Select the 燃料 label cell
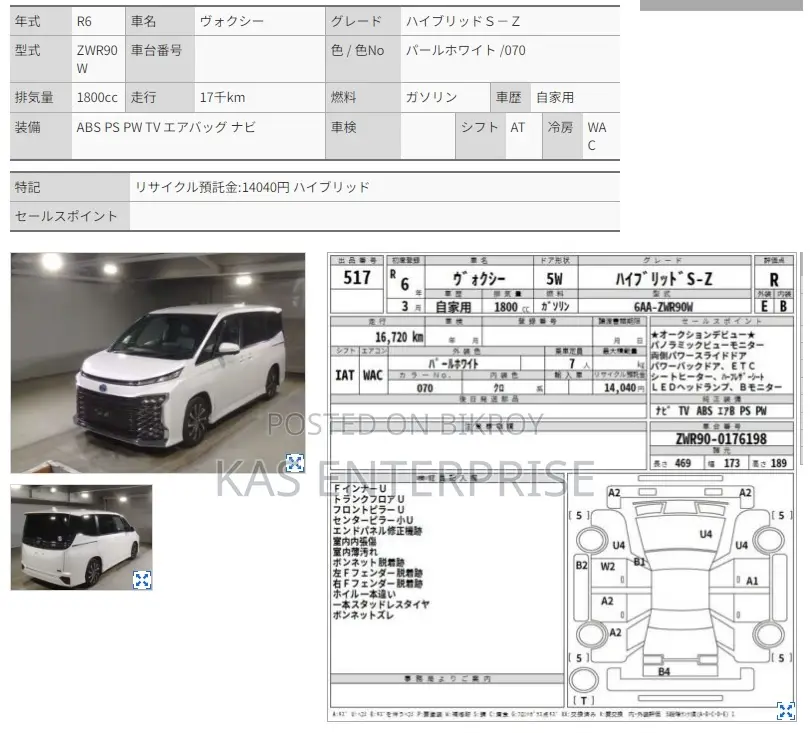This screenshot has height=733, width=810. click(x=363, y=97)
